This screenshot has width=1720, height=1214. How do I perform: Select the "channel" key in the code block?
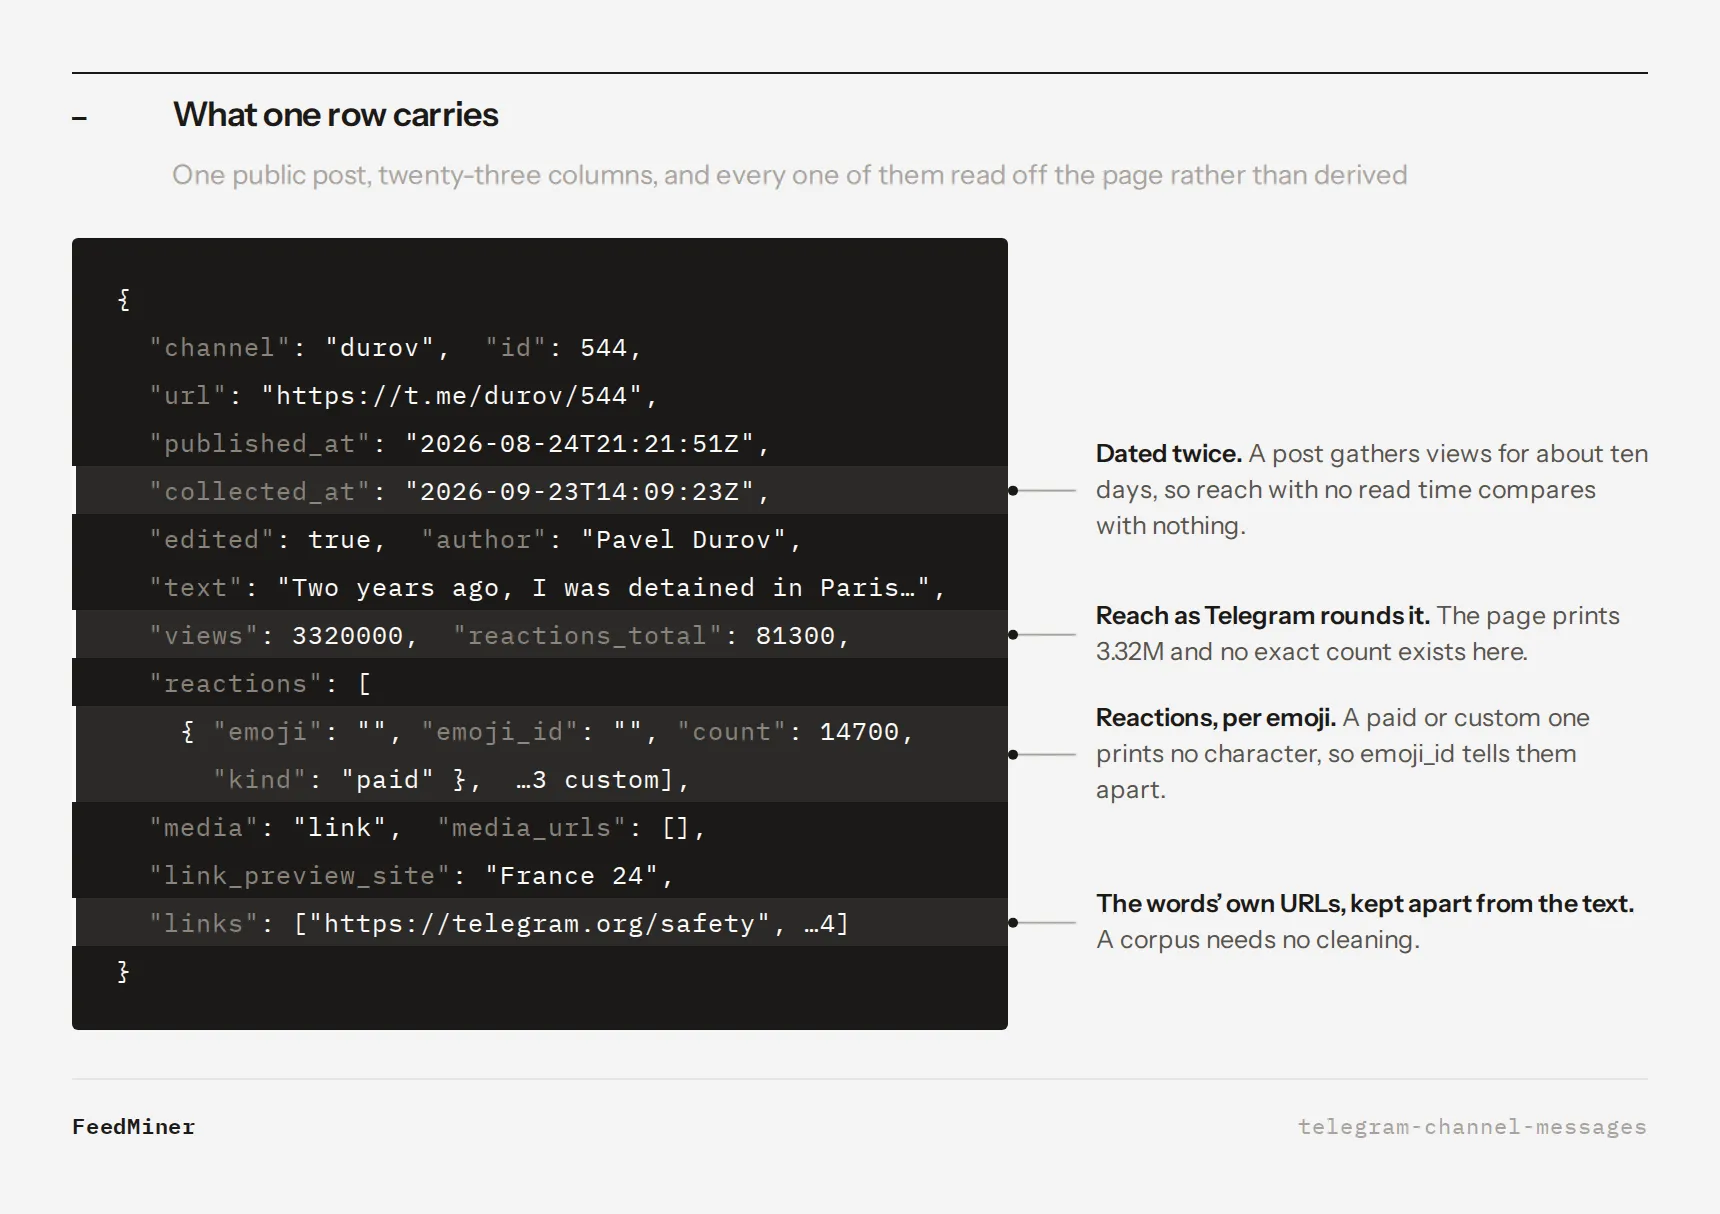pos(220,348)
